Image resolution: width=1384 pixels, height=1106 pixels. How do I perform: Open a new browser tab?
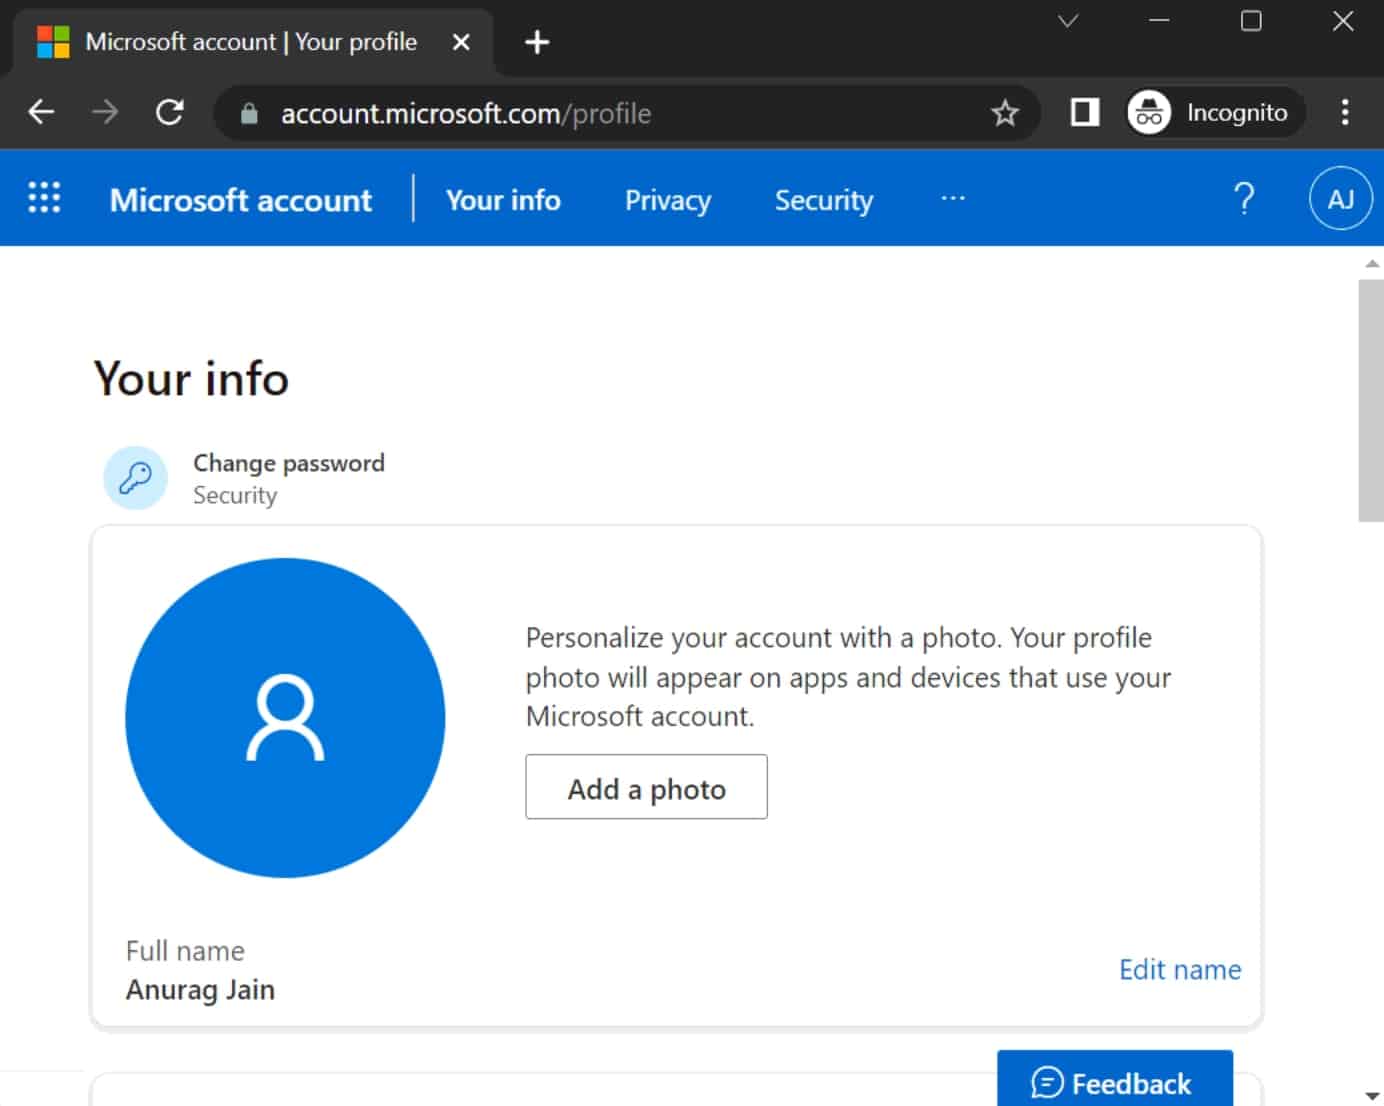(537, 42)
